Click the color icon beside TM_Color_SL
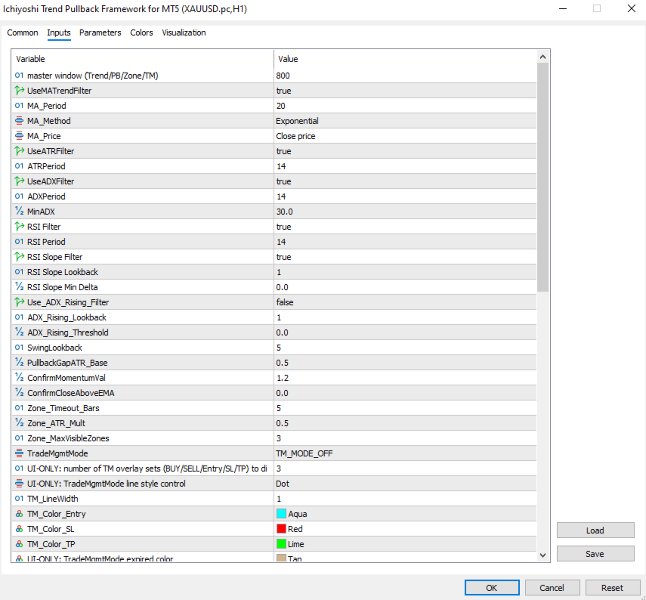 point(19,529)
